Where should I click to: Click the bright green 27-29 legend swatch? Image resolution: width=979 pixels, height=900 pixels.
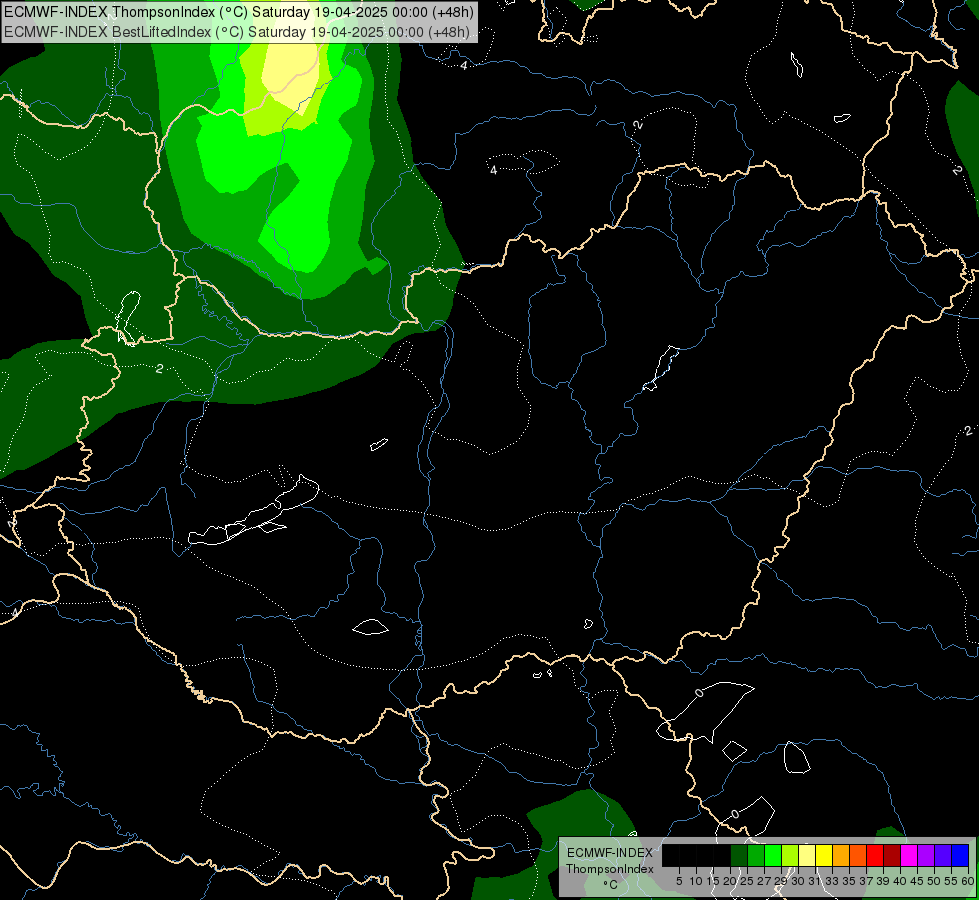pyautogui.click(x=773, y=855)
